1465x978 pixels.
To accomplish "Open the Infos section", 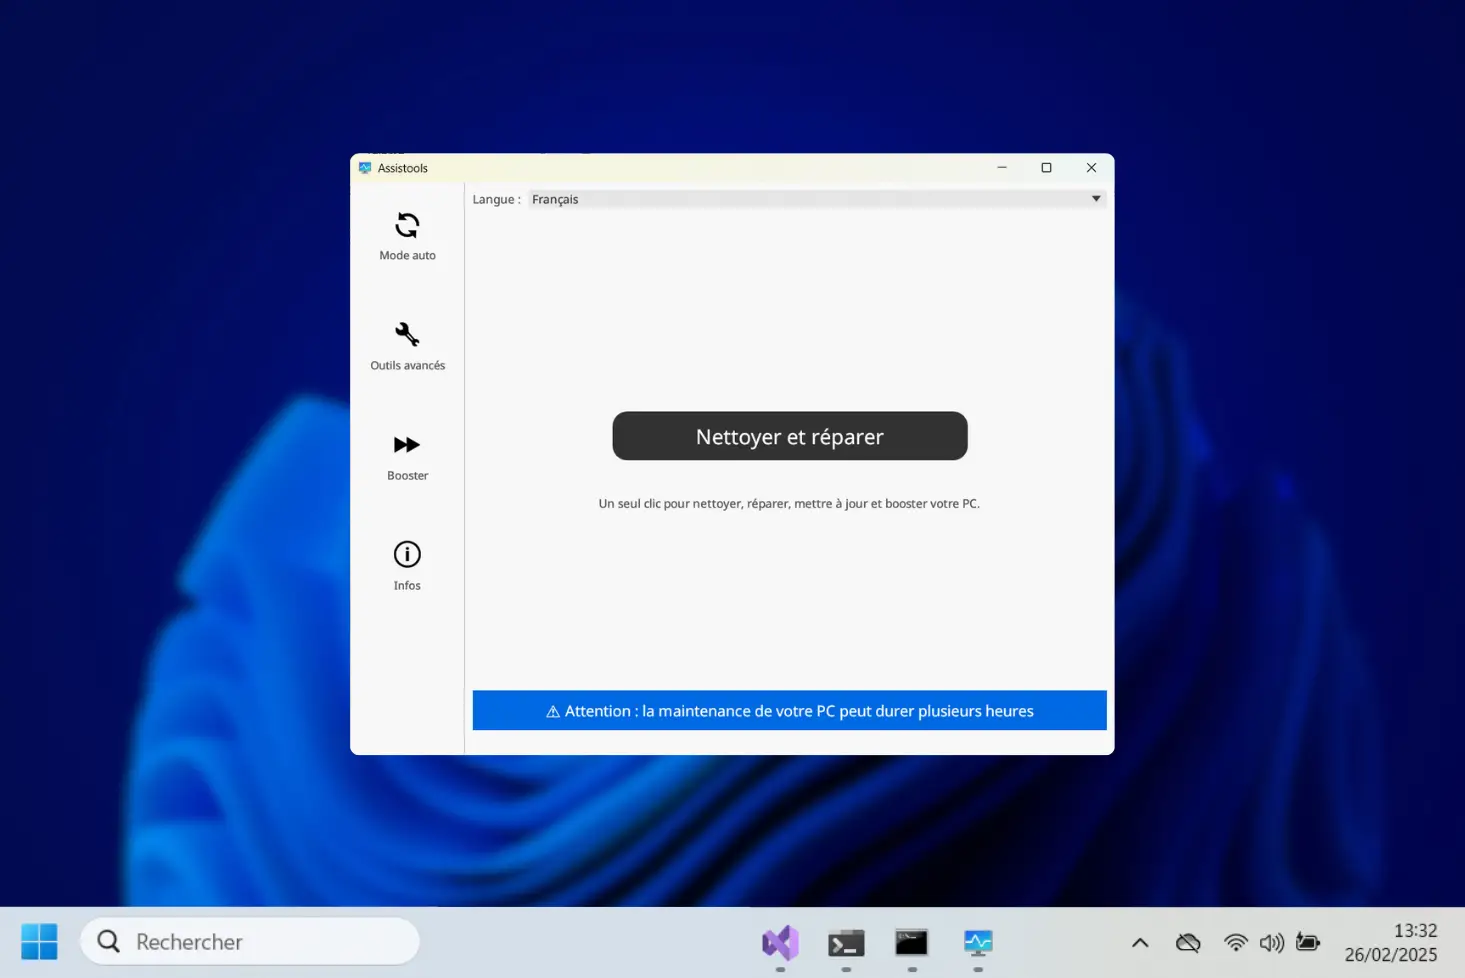I will coord(407,566).
